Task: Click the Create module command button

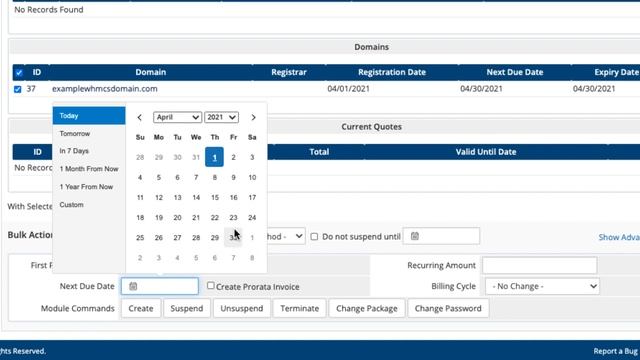Action: 141,309
